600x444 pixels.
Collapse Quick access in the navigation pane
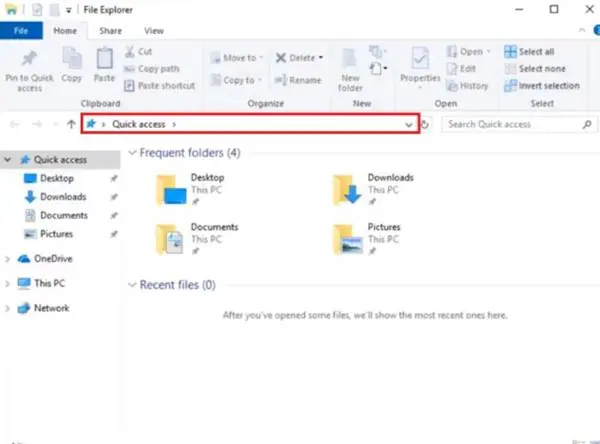click(x=8, y=160)
